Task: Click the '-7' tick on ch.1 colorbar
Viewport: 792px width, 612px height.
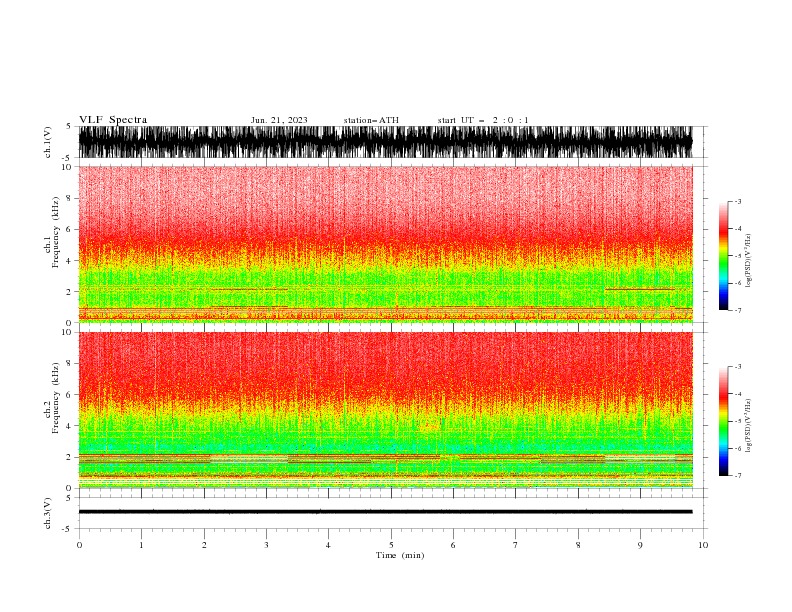Action: [x=738, y=310]
